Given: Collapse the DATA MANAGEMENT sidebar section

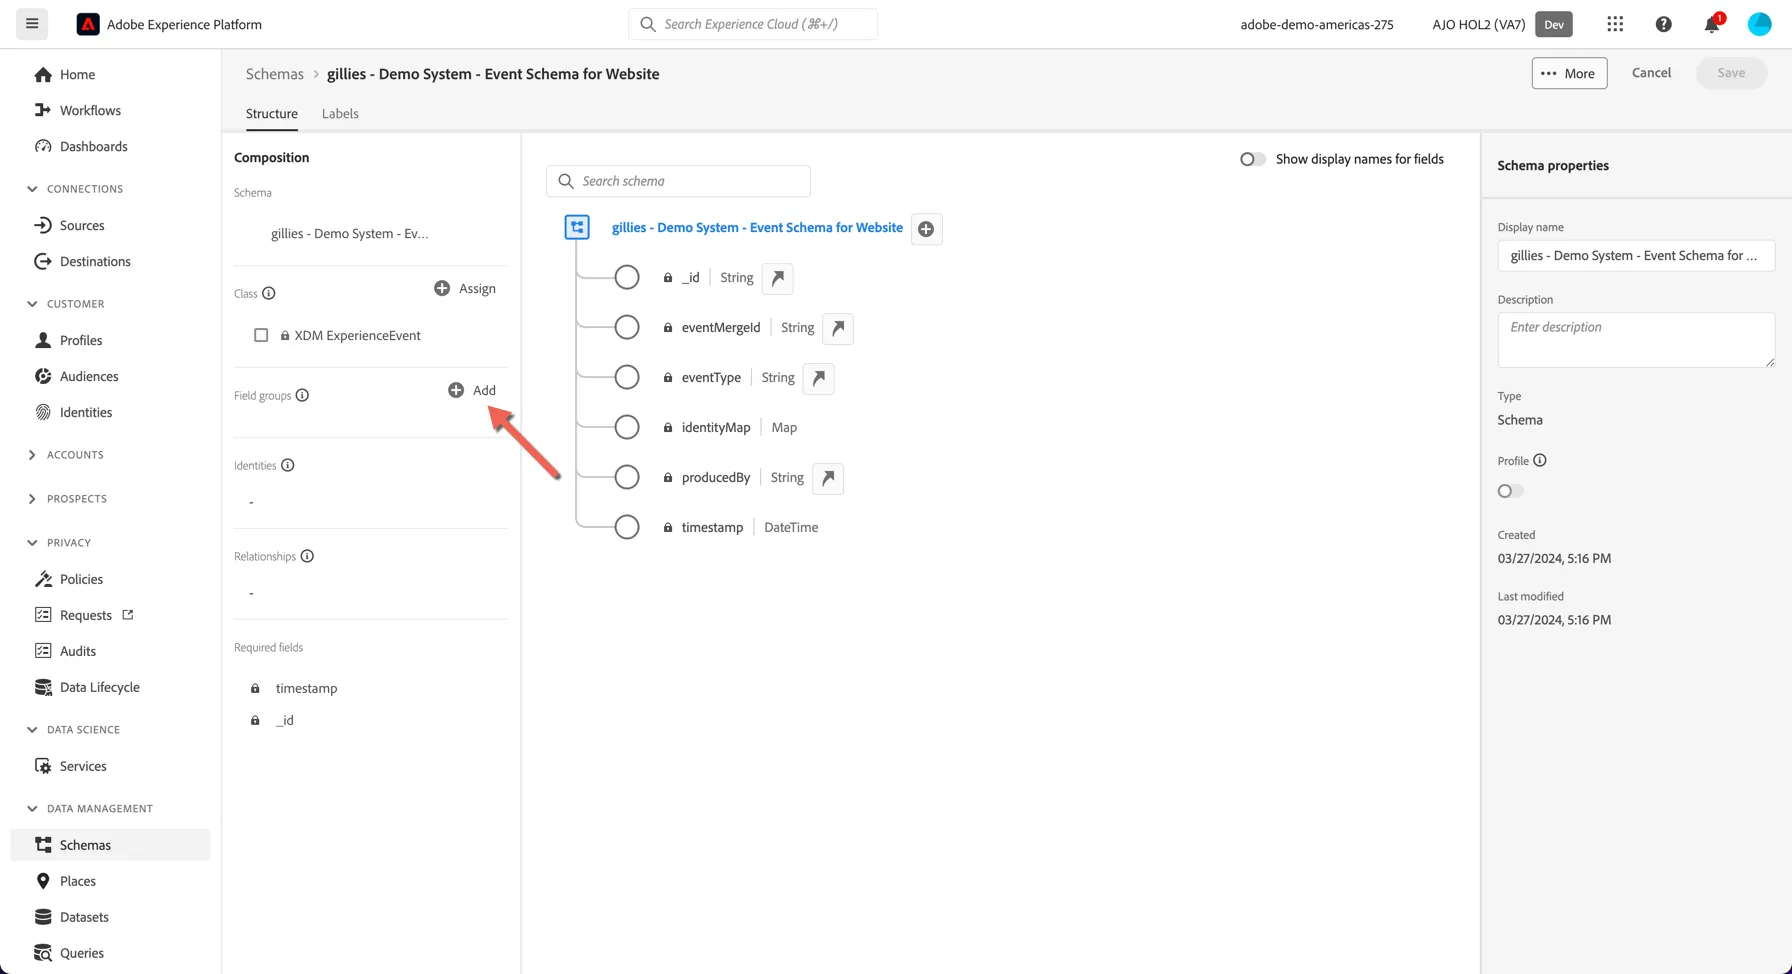Looking at the screenshot, I should pos(32,809).
